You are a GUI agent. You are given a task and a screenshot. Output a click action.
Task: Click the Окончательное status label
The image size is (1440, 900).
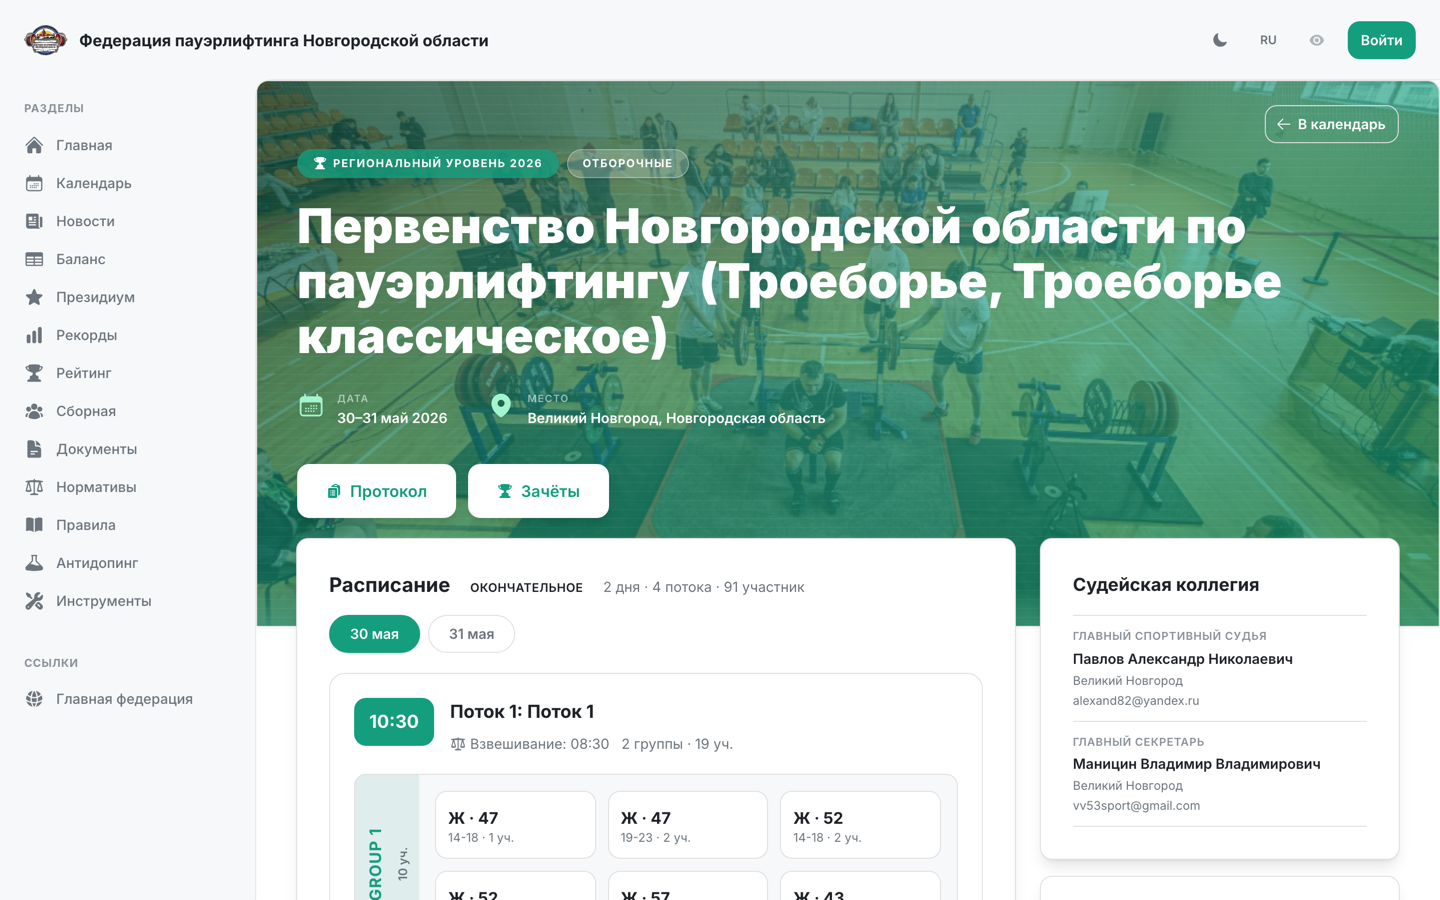tap(526, 588)
